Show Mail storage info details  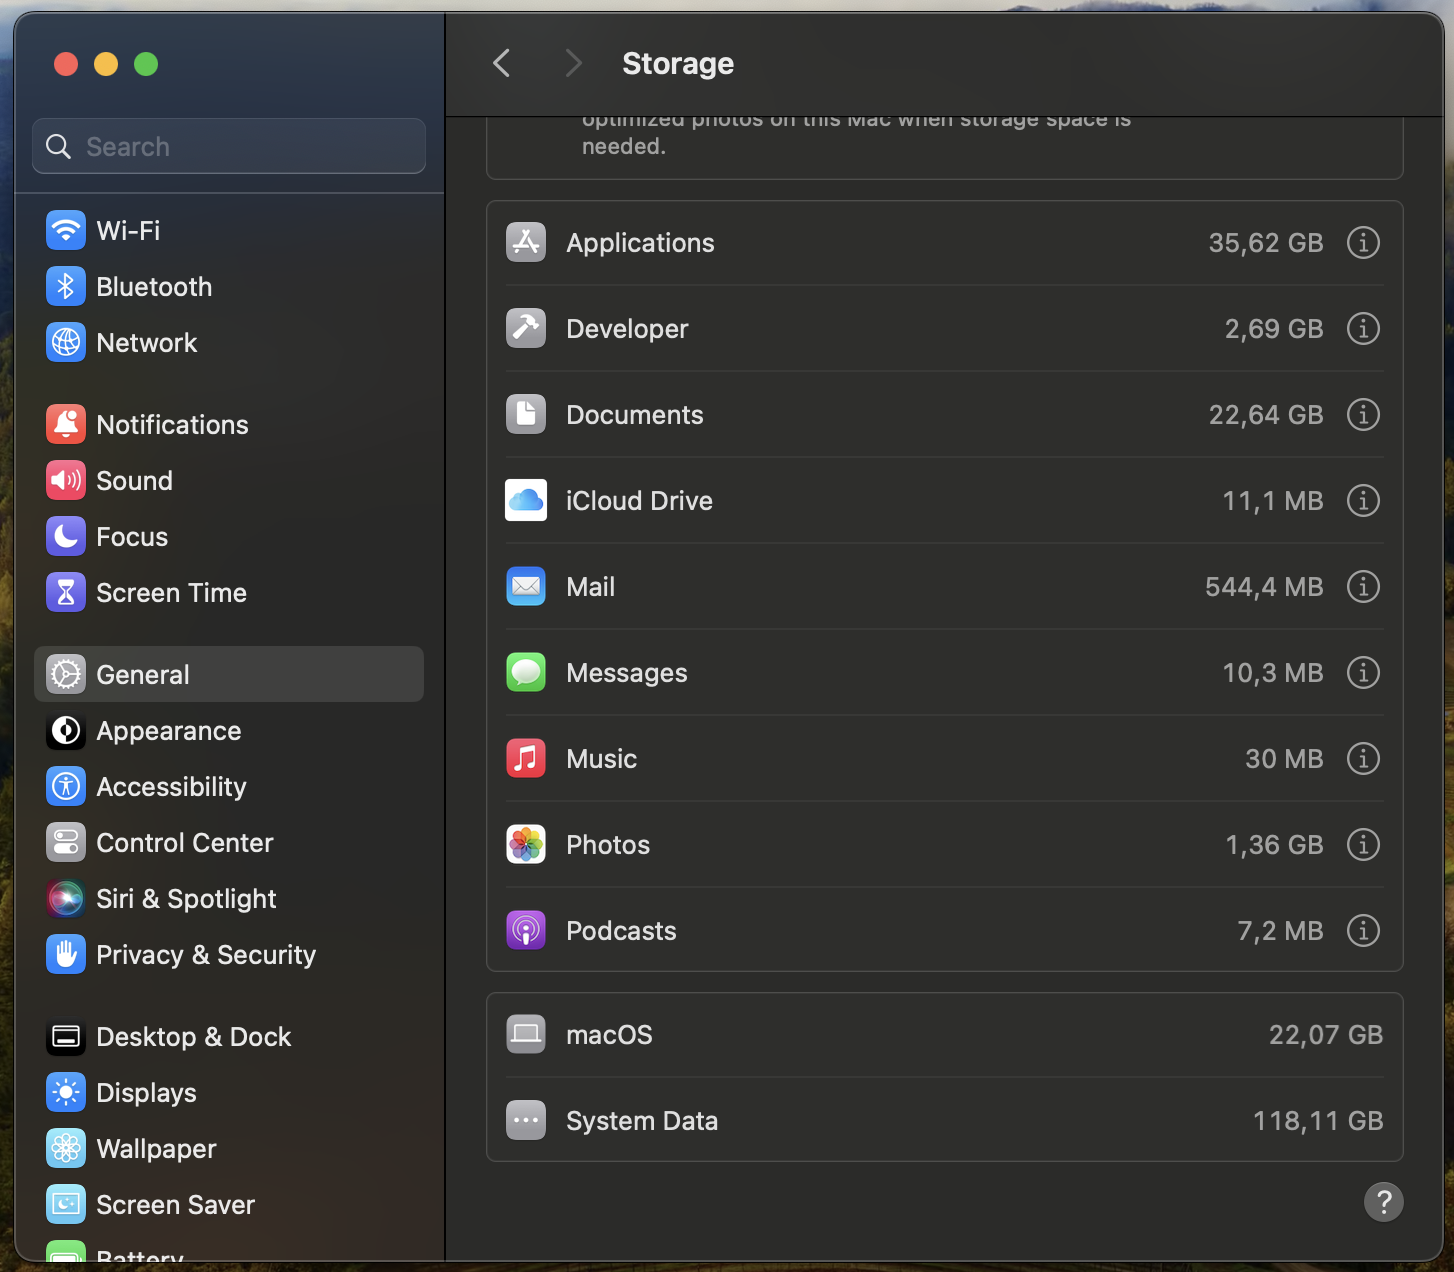(x=1363, y=586)
